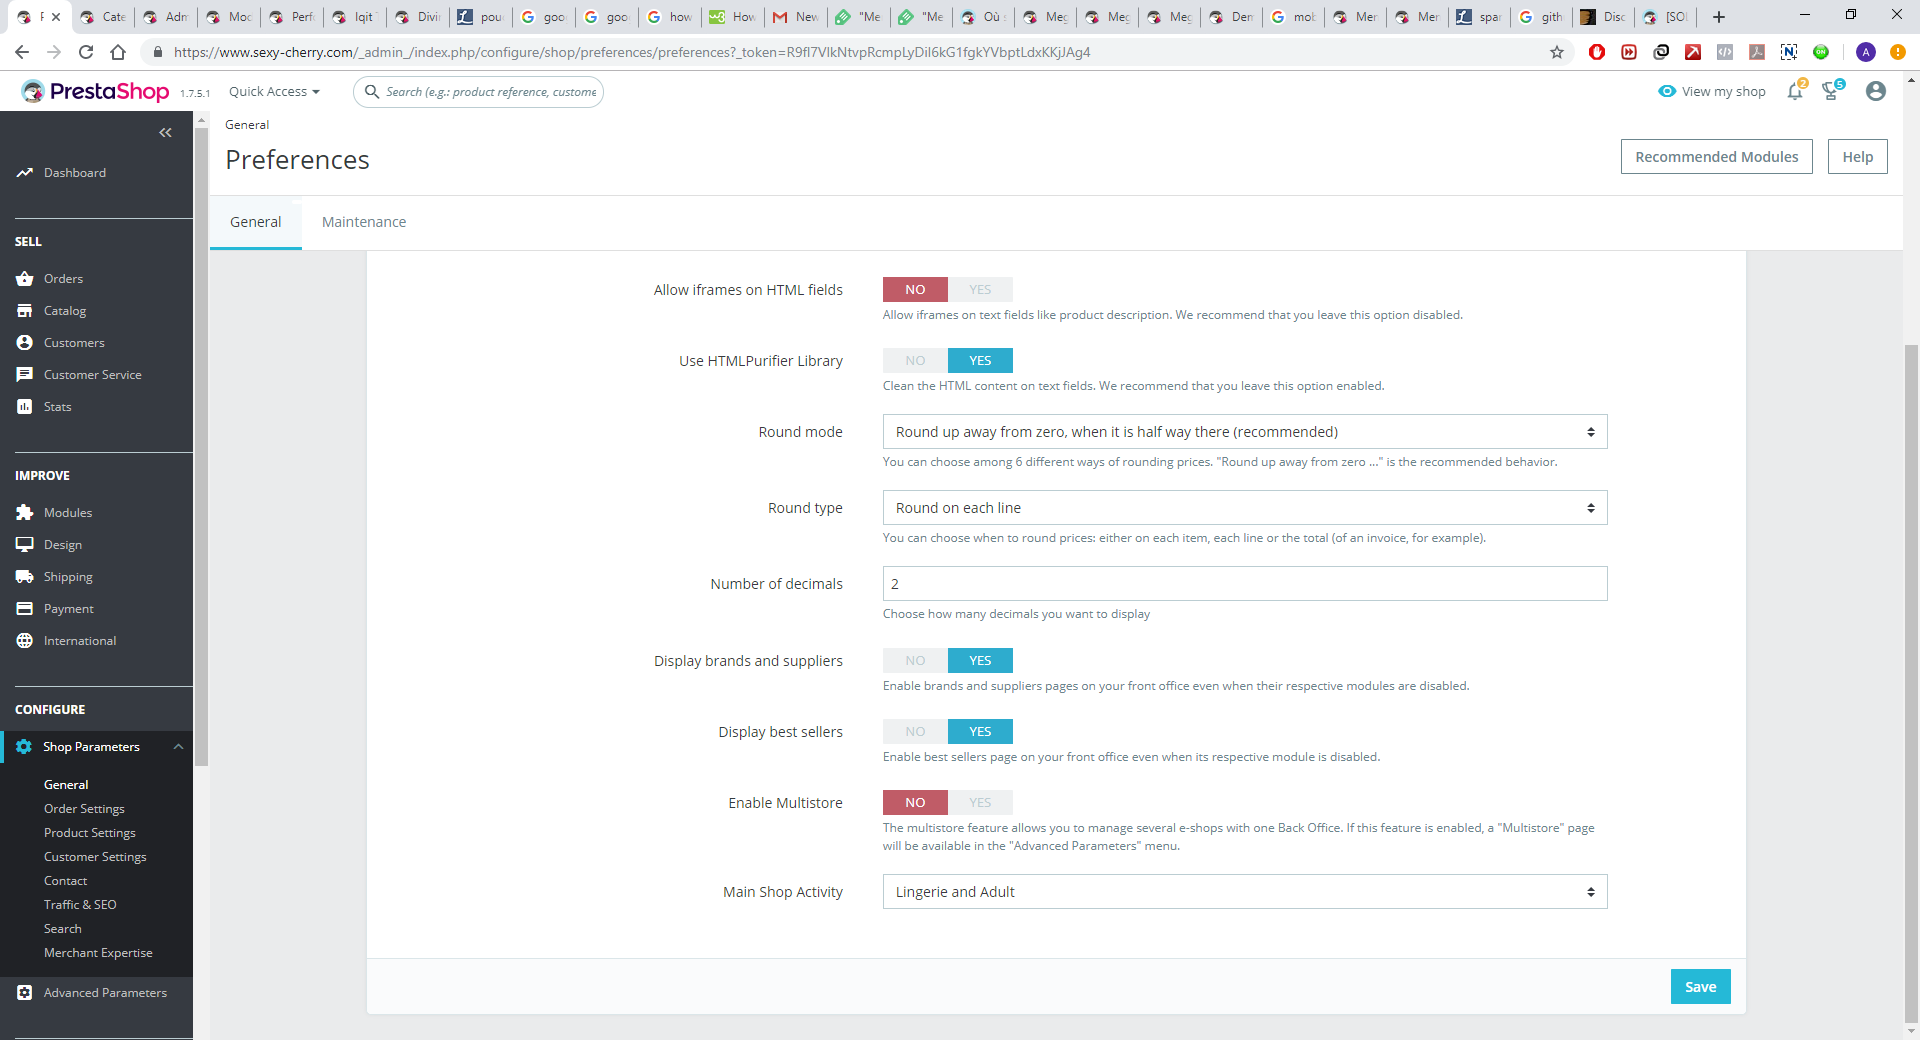Image resolution: width=1920 pixels, height=1040 pixels.
Task: Open notifications bell icon
Action: click(x=1796, y=91)
